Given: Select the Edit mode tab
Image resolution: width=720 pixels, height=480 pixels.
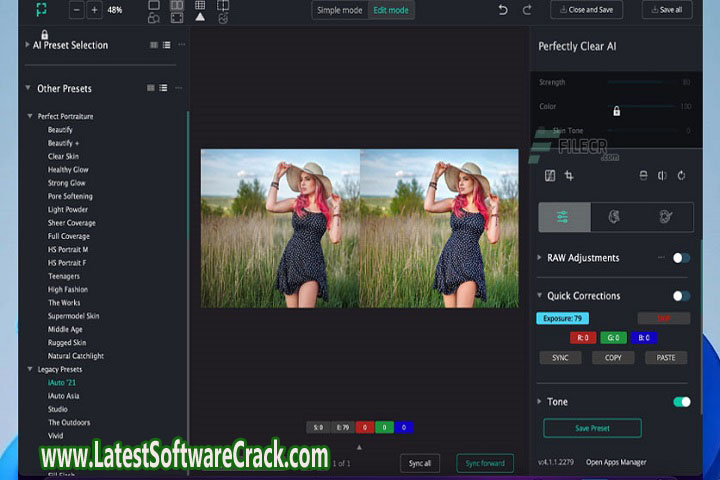Looking at the screenshot, I should tap(392, 10).
